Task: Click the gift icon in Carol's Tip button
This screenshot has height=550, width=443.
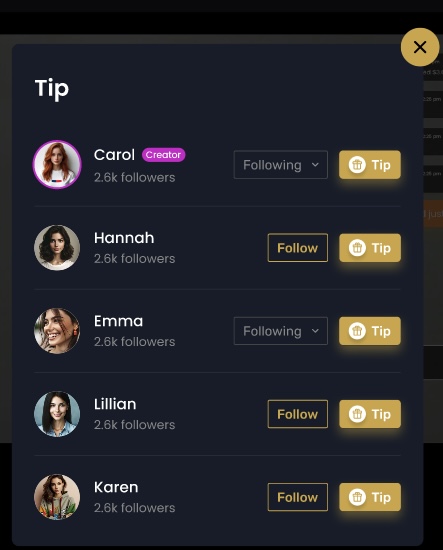Action: pyautogui.click(x=357, y=165)
